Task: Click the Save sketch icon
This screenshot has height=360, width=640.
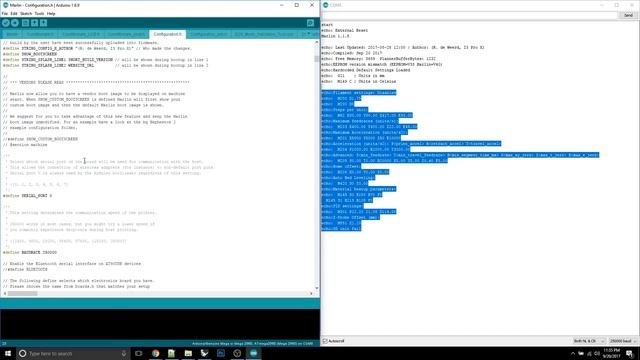Action: pyautogui.click(x=44, y=23)
